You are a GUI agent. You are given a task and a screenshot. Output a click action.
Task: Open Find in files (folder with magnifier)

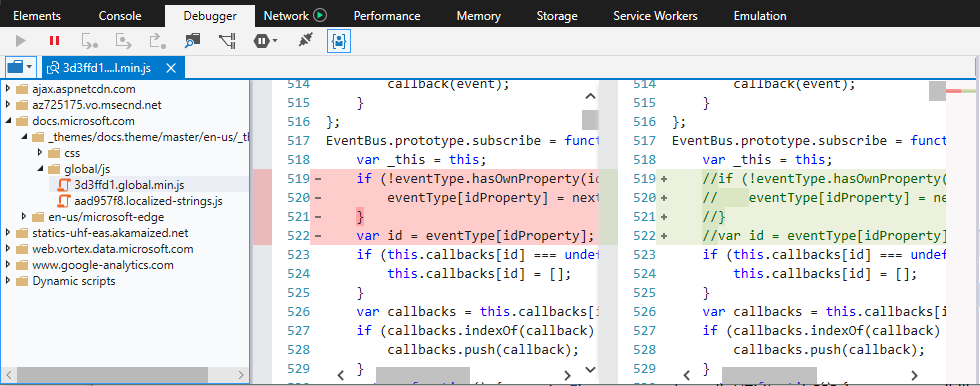click(x=192, y=41)
